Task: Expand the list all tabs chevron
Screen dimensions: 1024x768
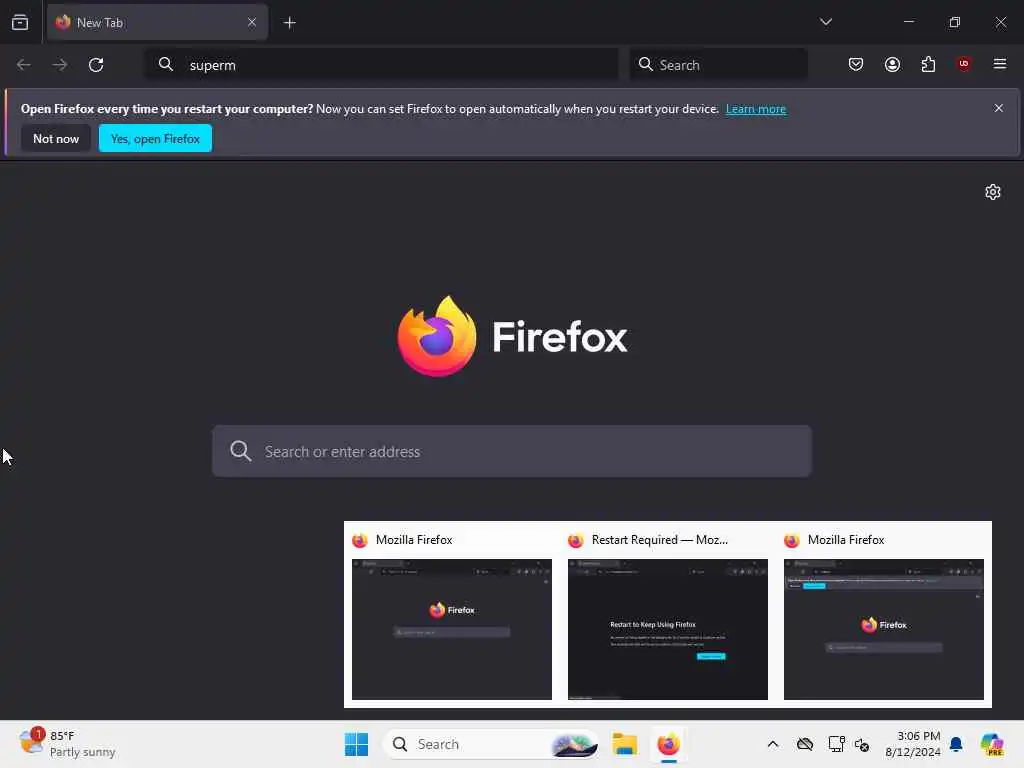Action: [825, 22]
